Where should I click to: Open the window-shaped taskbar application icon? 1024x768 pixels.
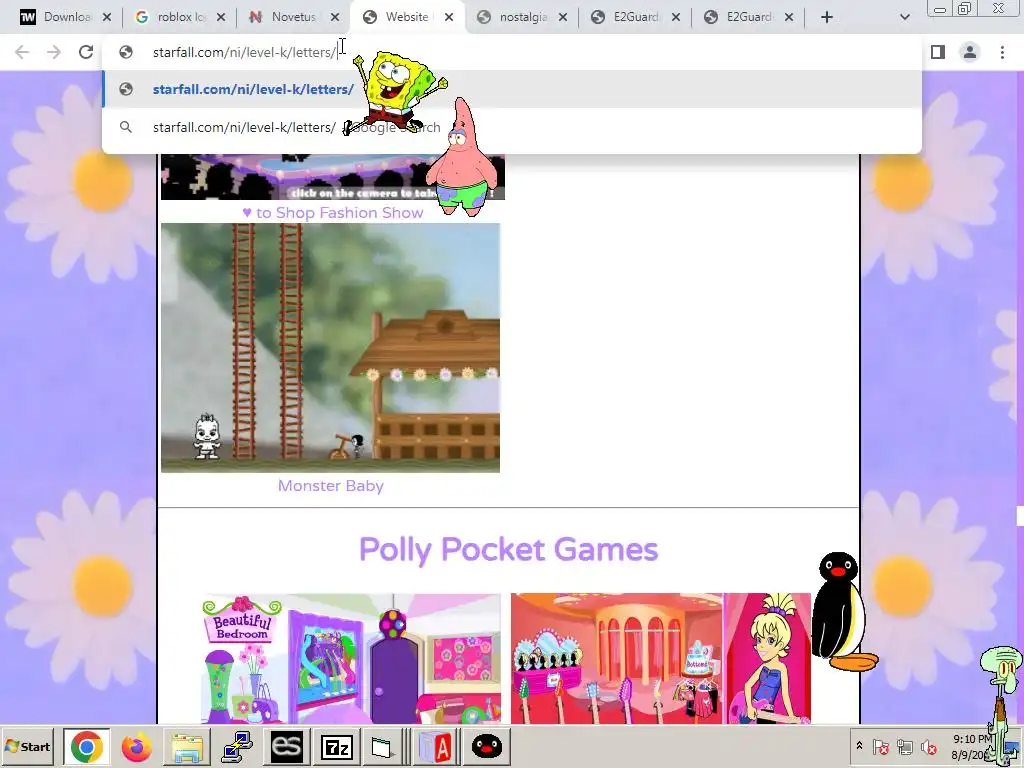click(383, 746)
